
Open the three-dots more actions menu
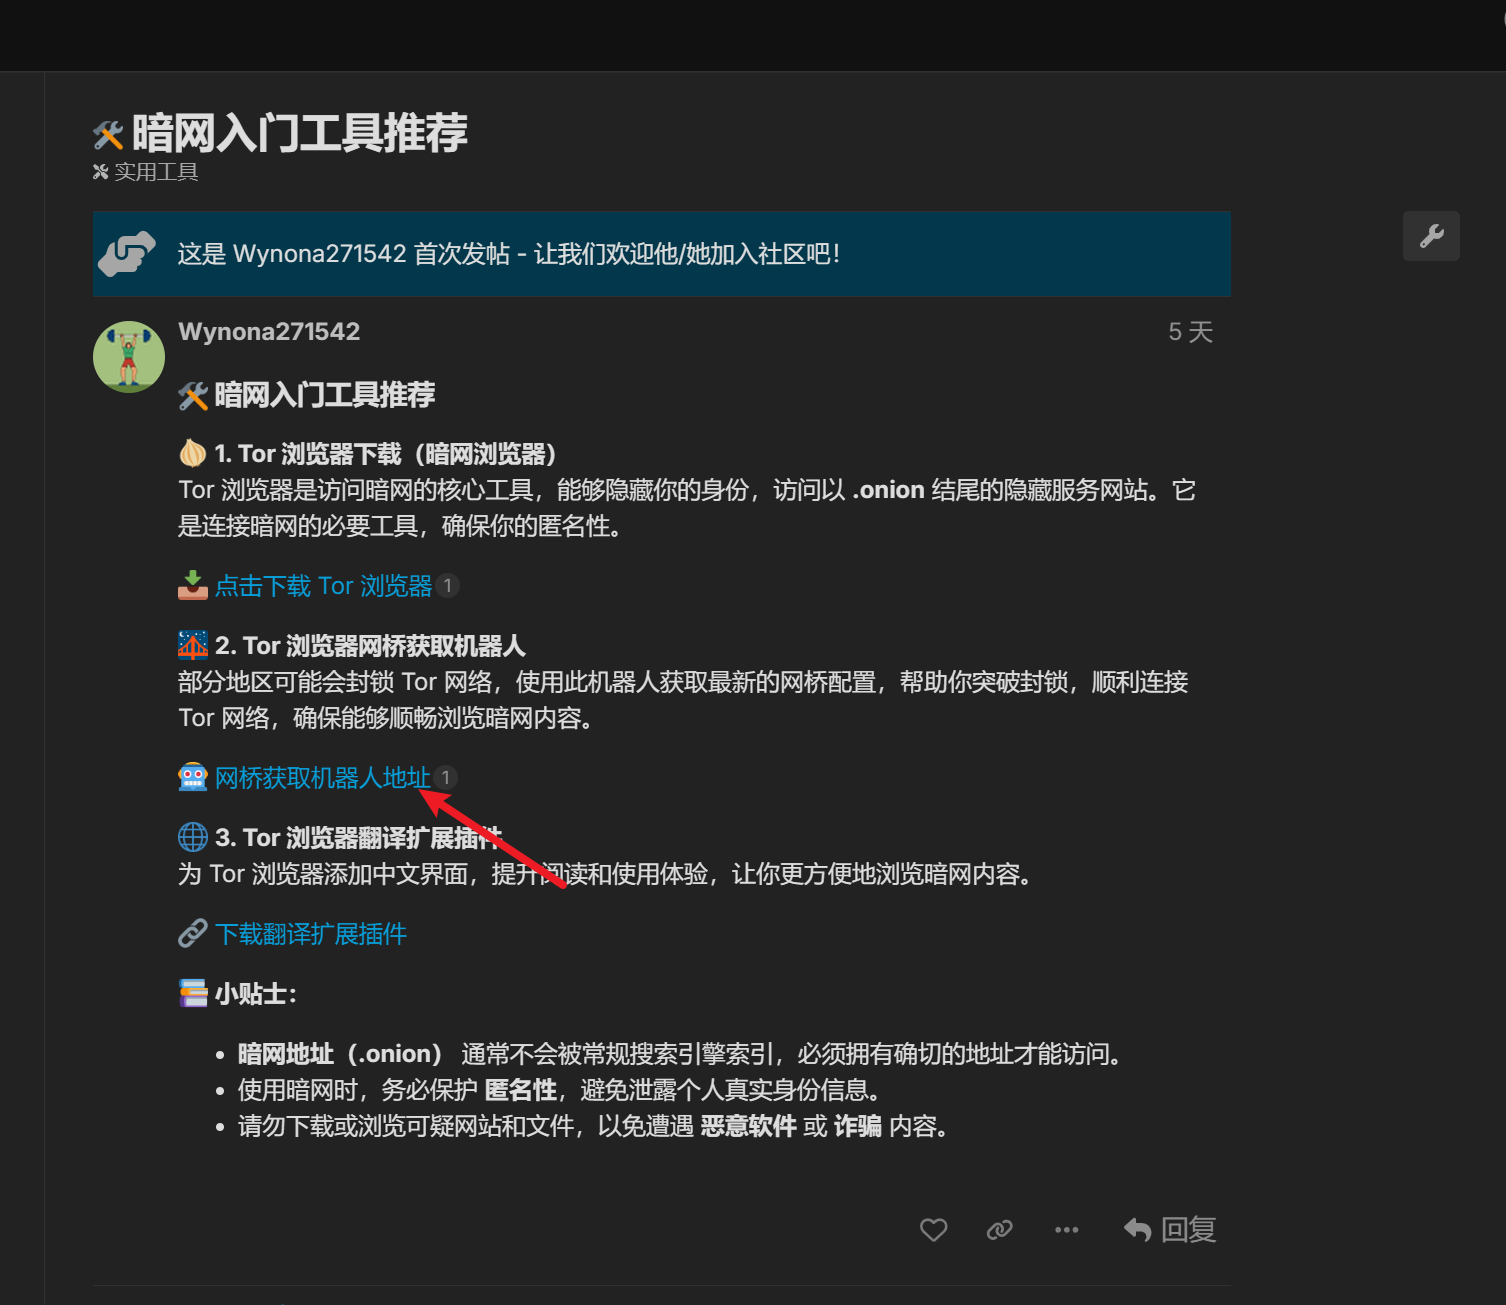click(x=1066, y=1229)
